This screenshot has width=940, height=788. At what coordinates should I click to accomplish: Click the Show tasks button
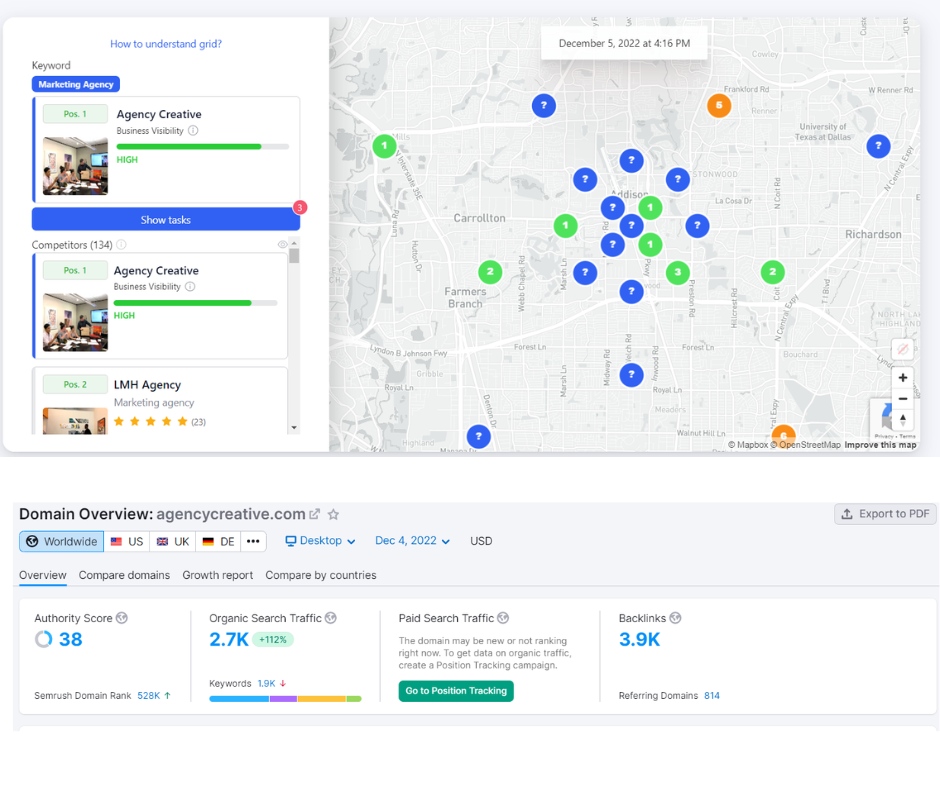coord(165,219)
